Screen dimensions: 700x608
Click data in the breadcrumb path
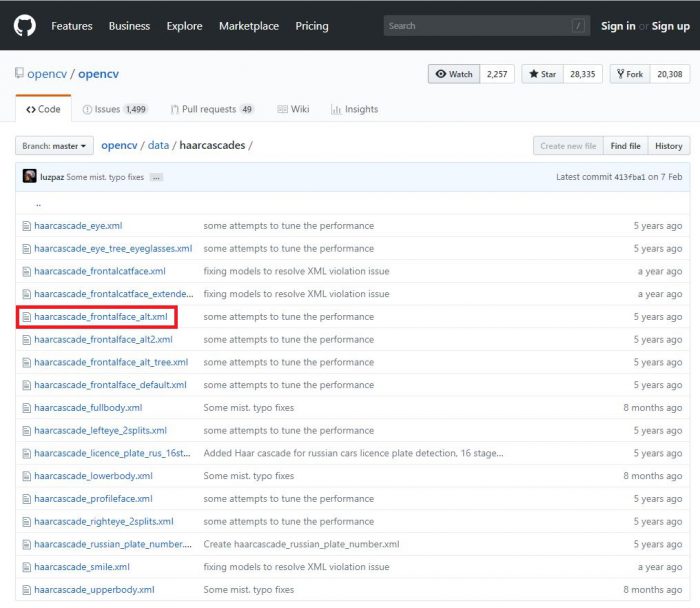(158, 145)
